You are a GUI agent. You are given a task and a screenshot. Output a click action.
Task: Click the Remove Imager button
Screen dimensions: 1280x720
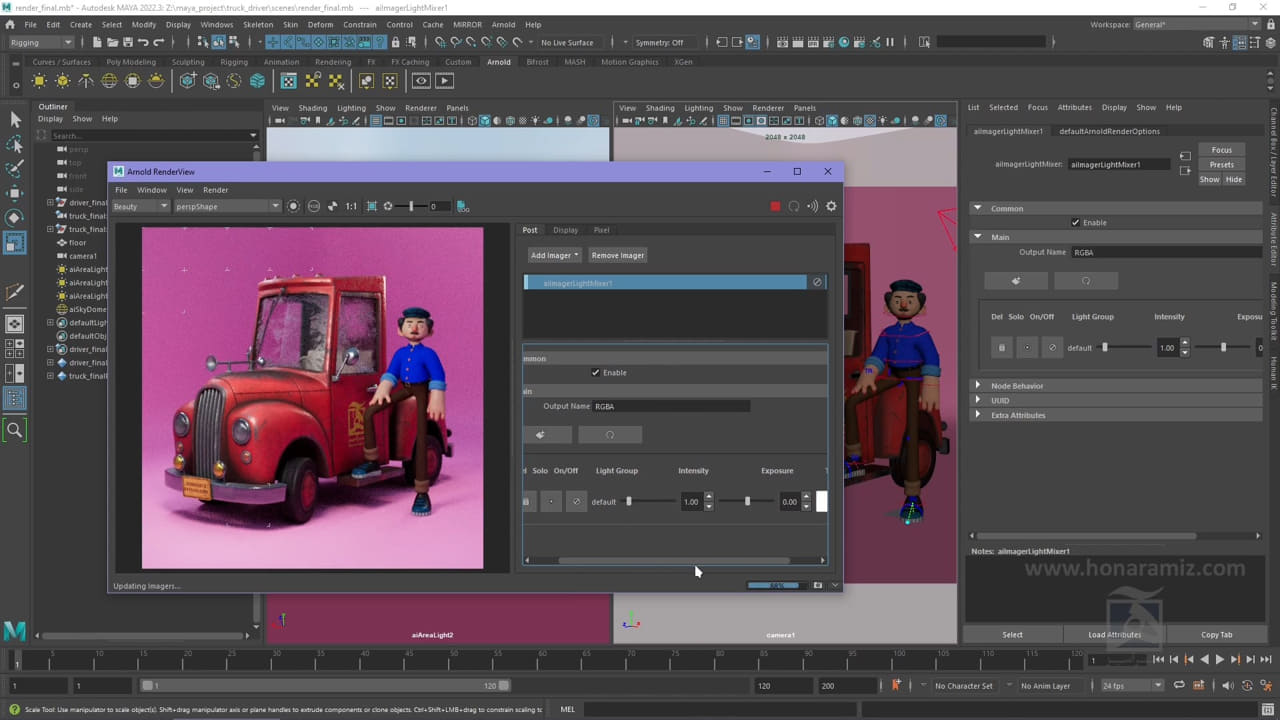[617, 255]
